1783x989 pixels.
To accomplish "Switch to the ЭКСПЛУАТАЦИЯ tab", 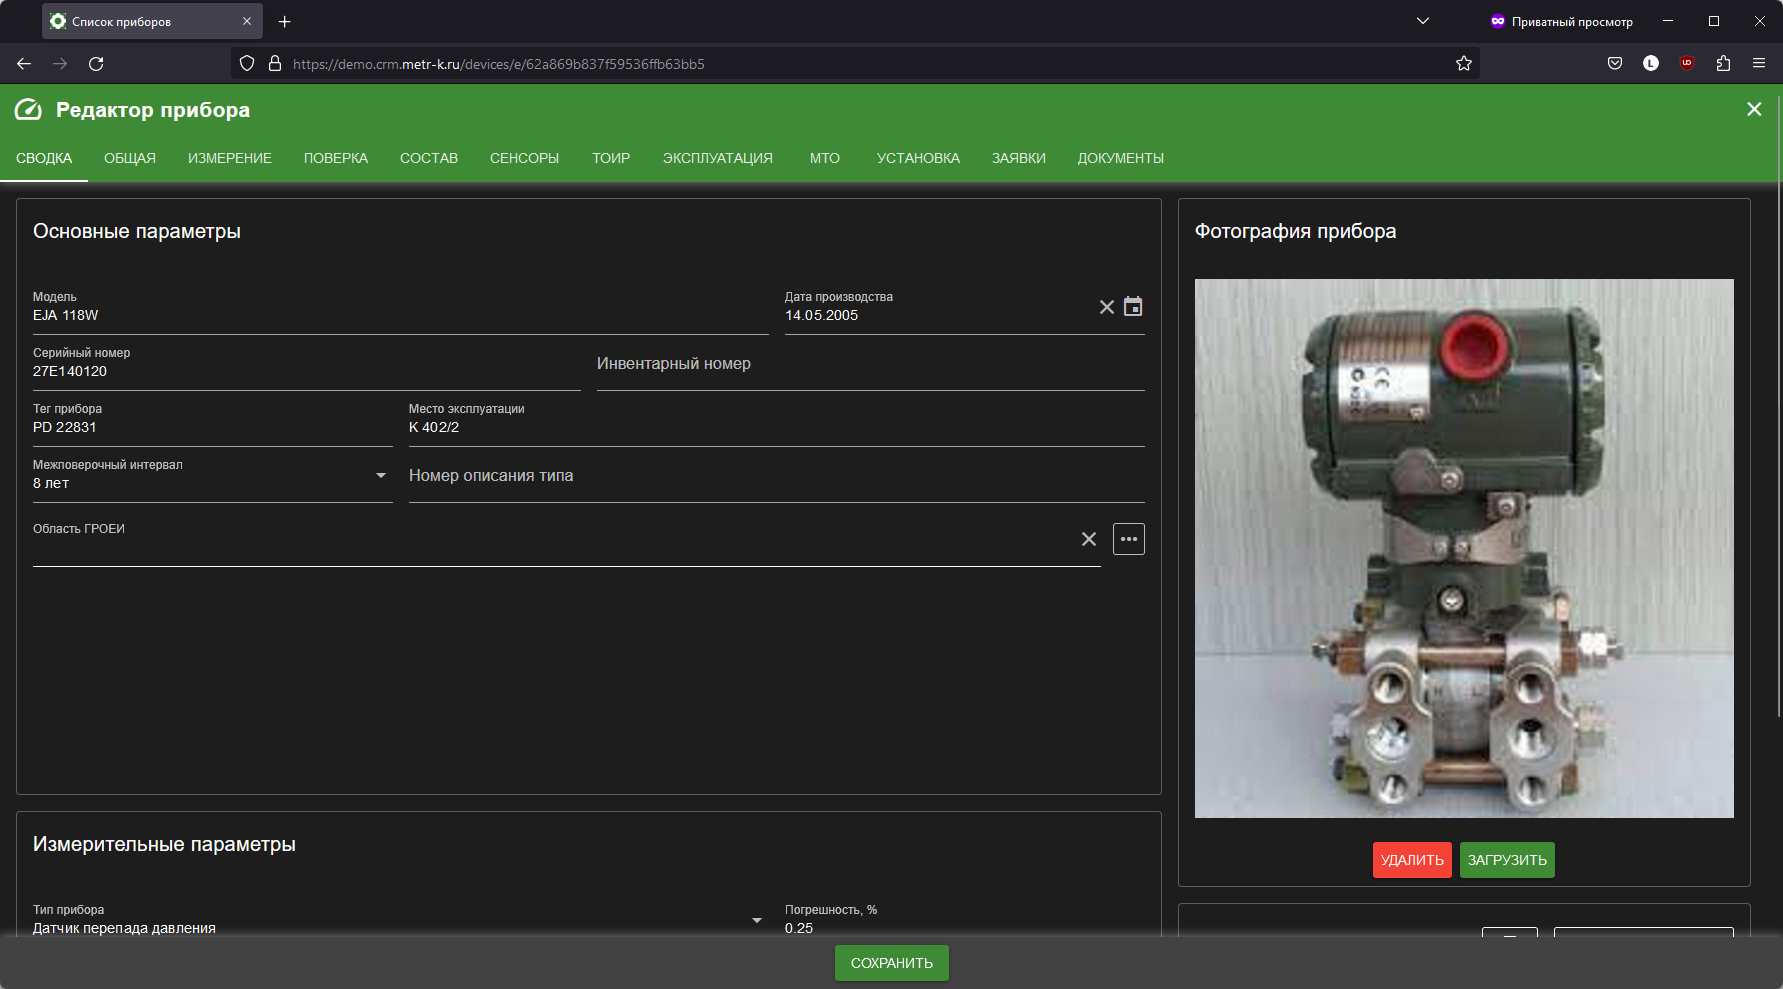I will click(718, 158).
